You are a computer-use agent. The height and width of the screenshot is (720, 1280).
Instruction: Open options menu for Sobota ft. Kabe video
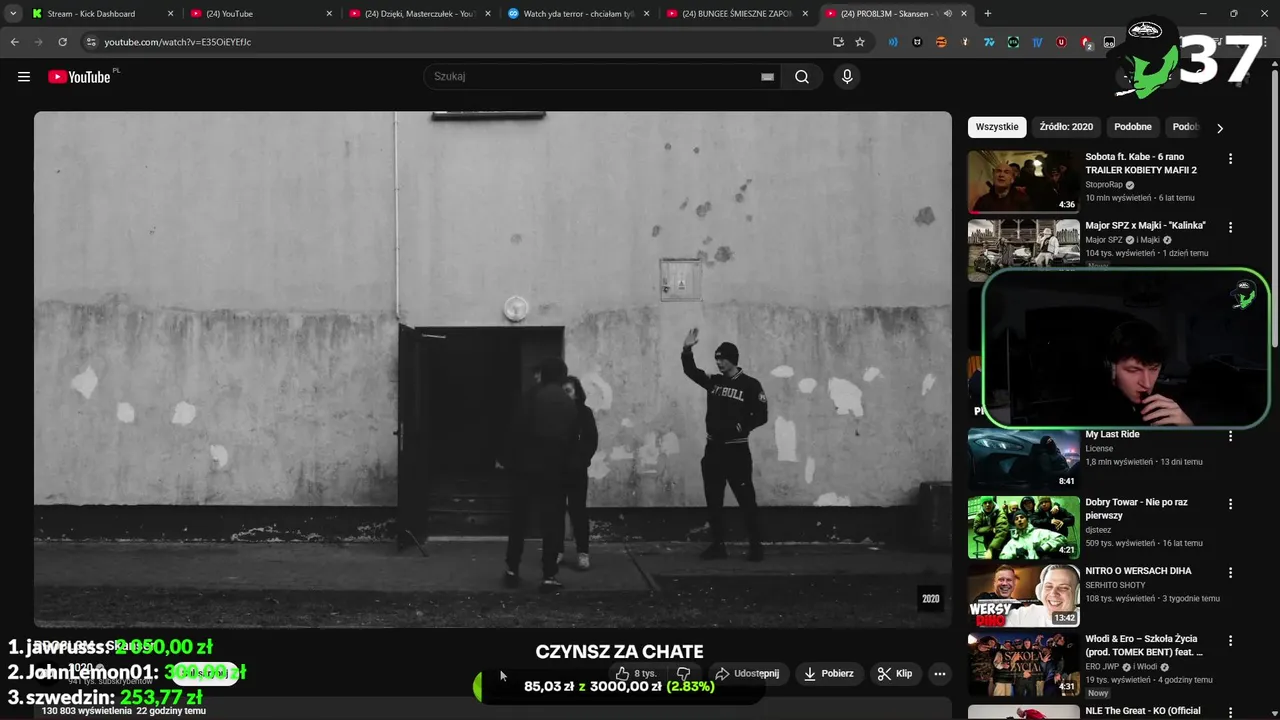pyautogui.click(x=1231, y=159)
